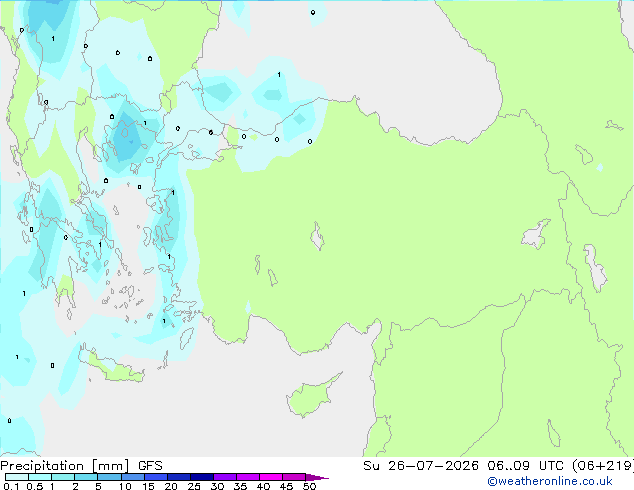Screen dimensions: 634x490
Task: Click the 0.1–0.5 mm legend swatch
Action: [17, 477]
